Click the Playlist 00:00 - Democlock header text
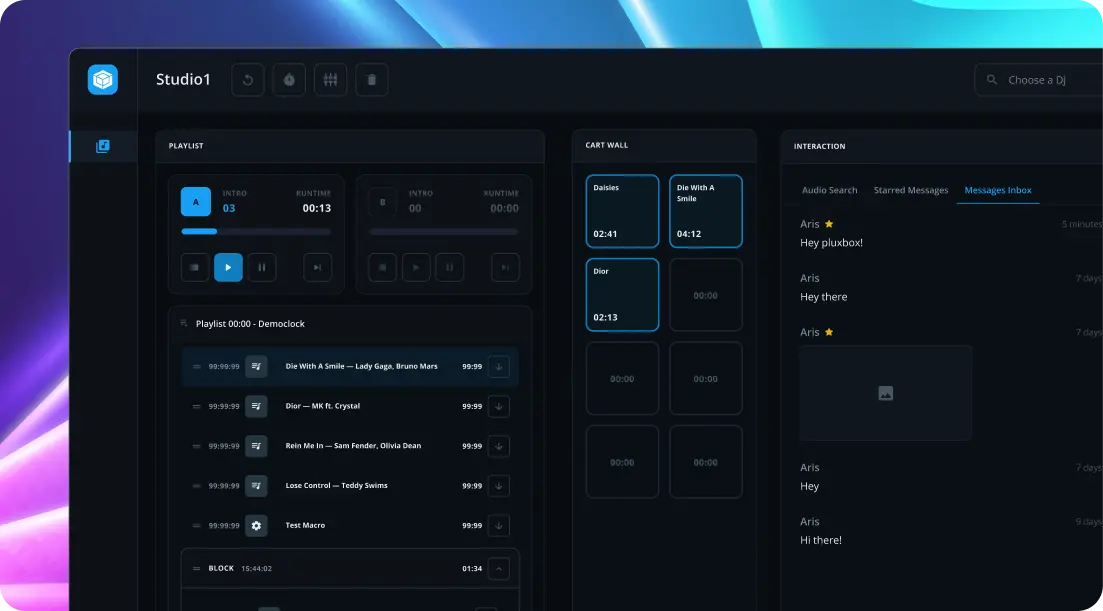The image size is (1103, 611). 250,323
